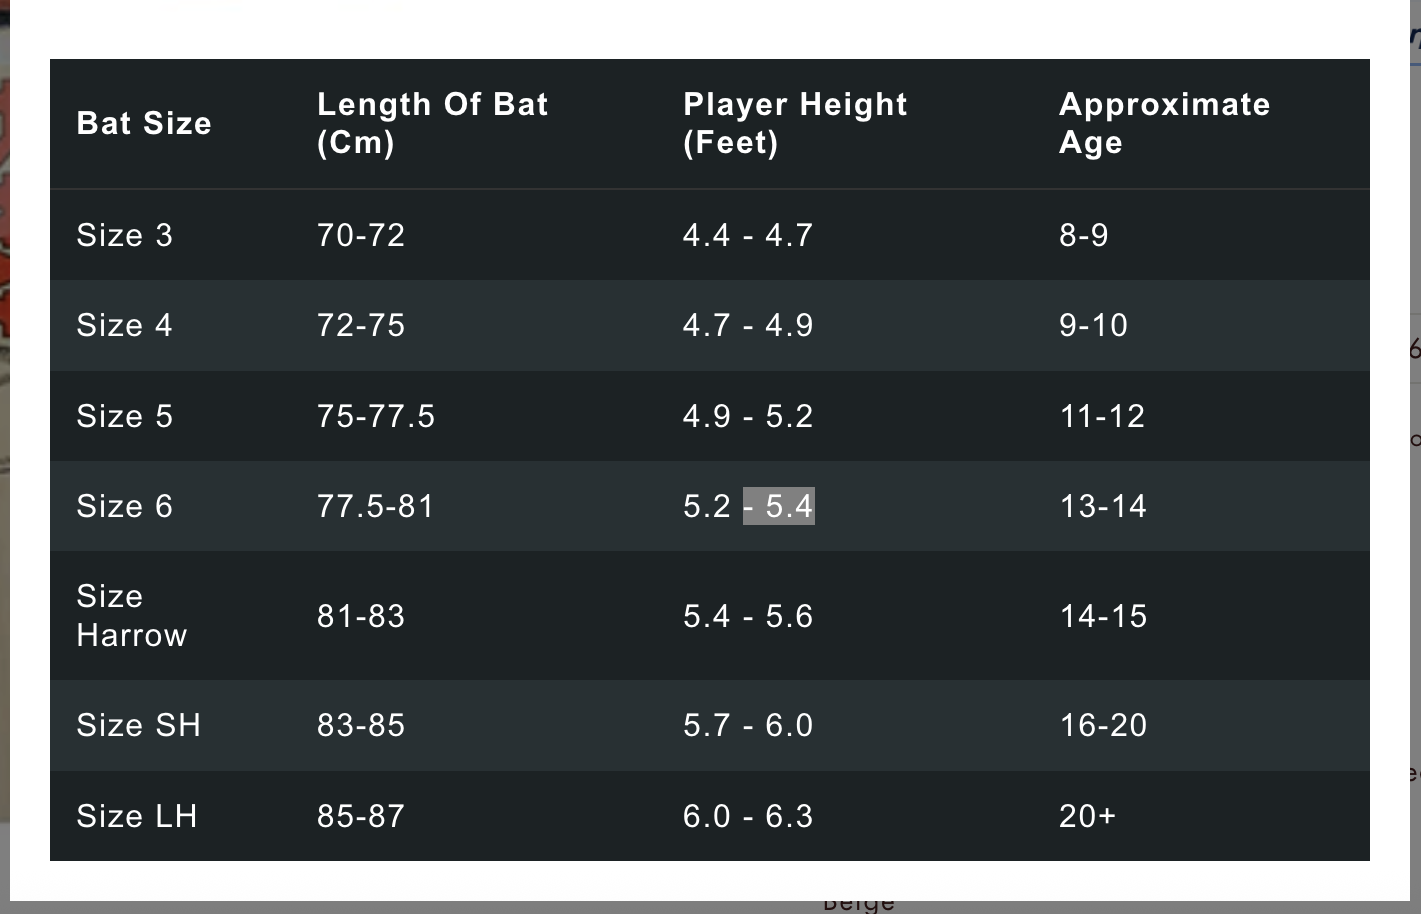Click the '16-20' age cell
1421x914 pixels.
pos(1103,725)
